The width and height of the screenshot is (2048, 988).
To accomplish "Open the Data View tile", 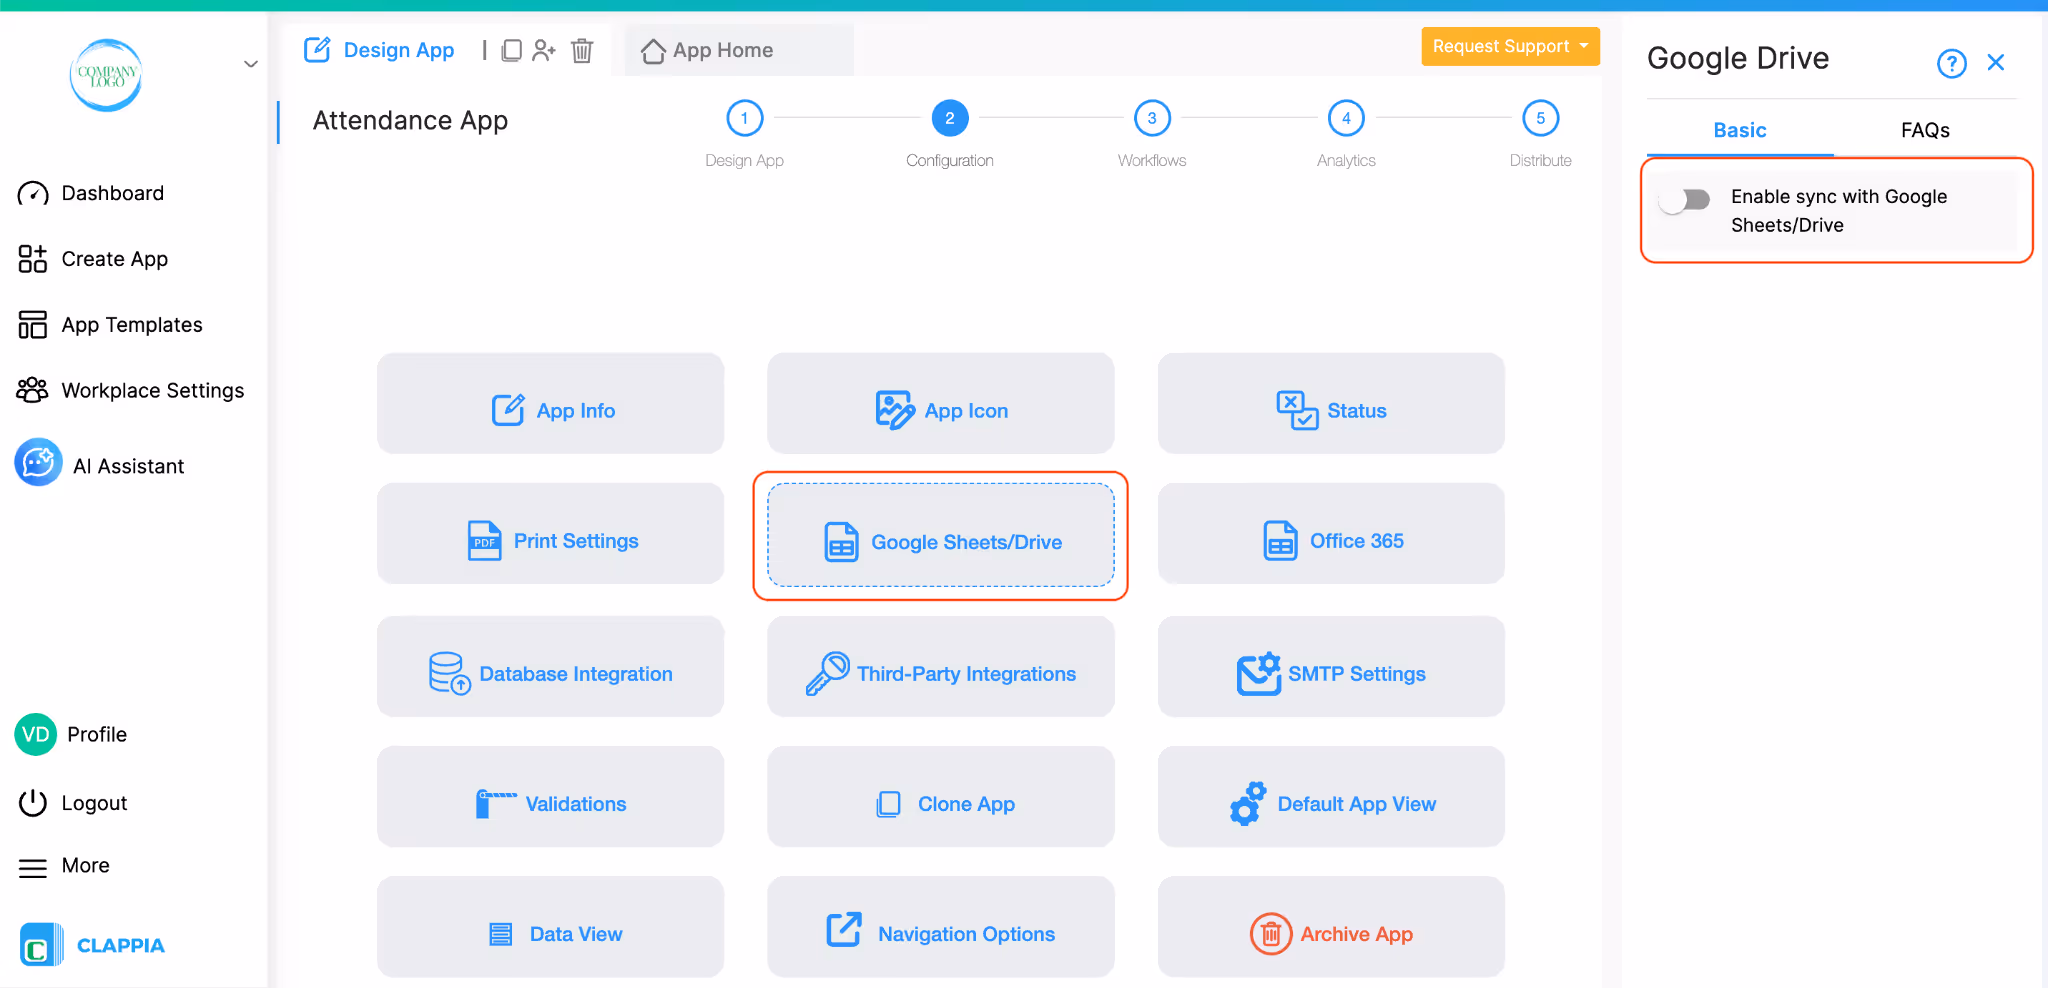I will coord(550,927).
